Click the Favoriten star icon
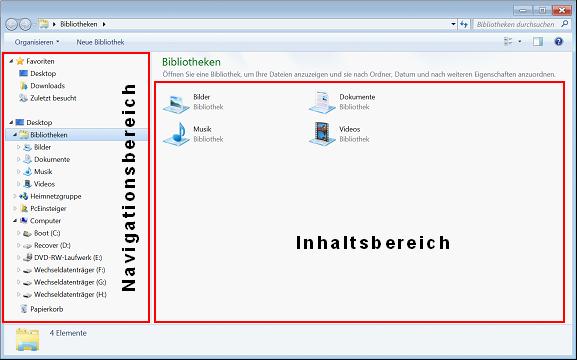 (20, 61)
